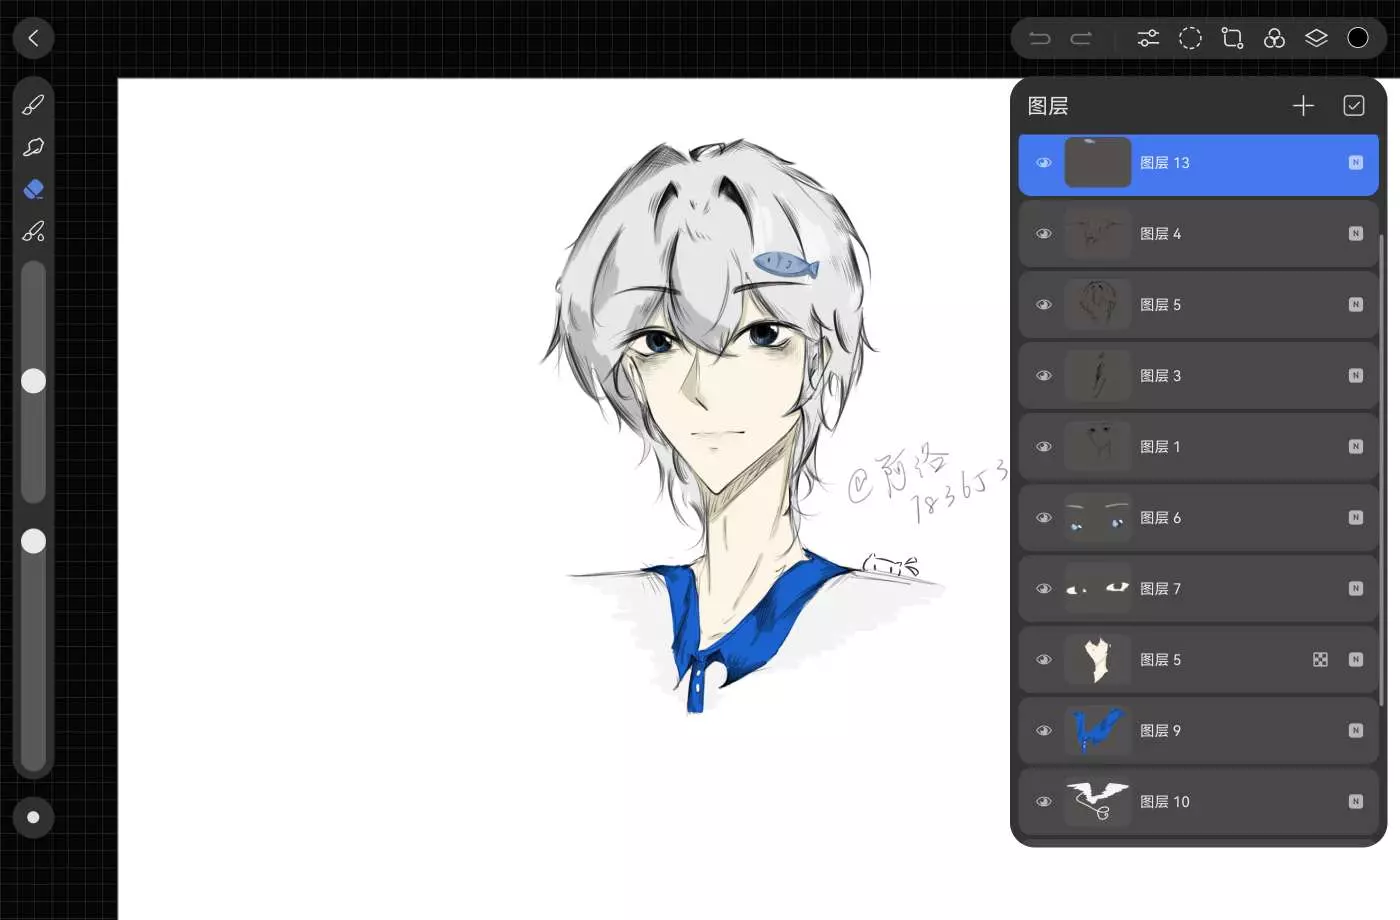Click the Redo arrow

(1081, 38)
